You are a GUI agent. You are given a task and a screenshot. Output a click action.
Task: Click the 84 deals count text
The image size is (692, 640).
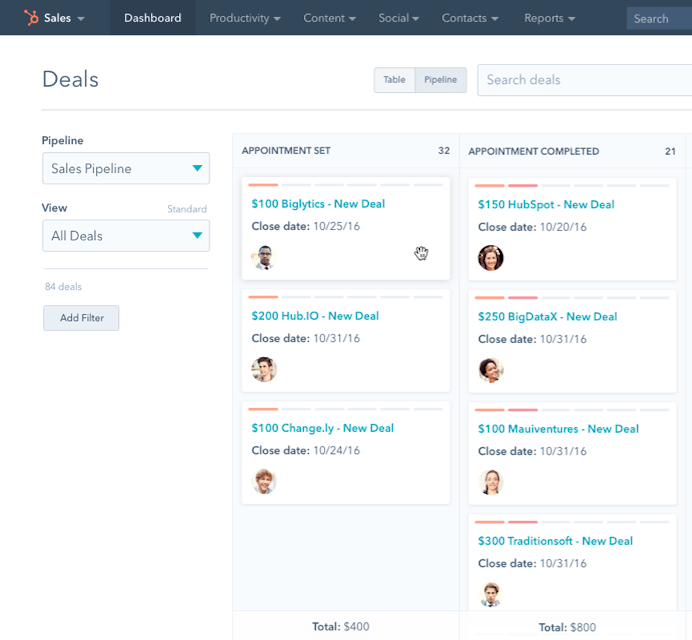point(63,287)
